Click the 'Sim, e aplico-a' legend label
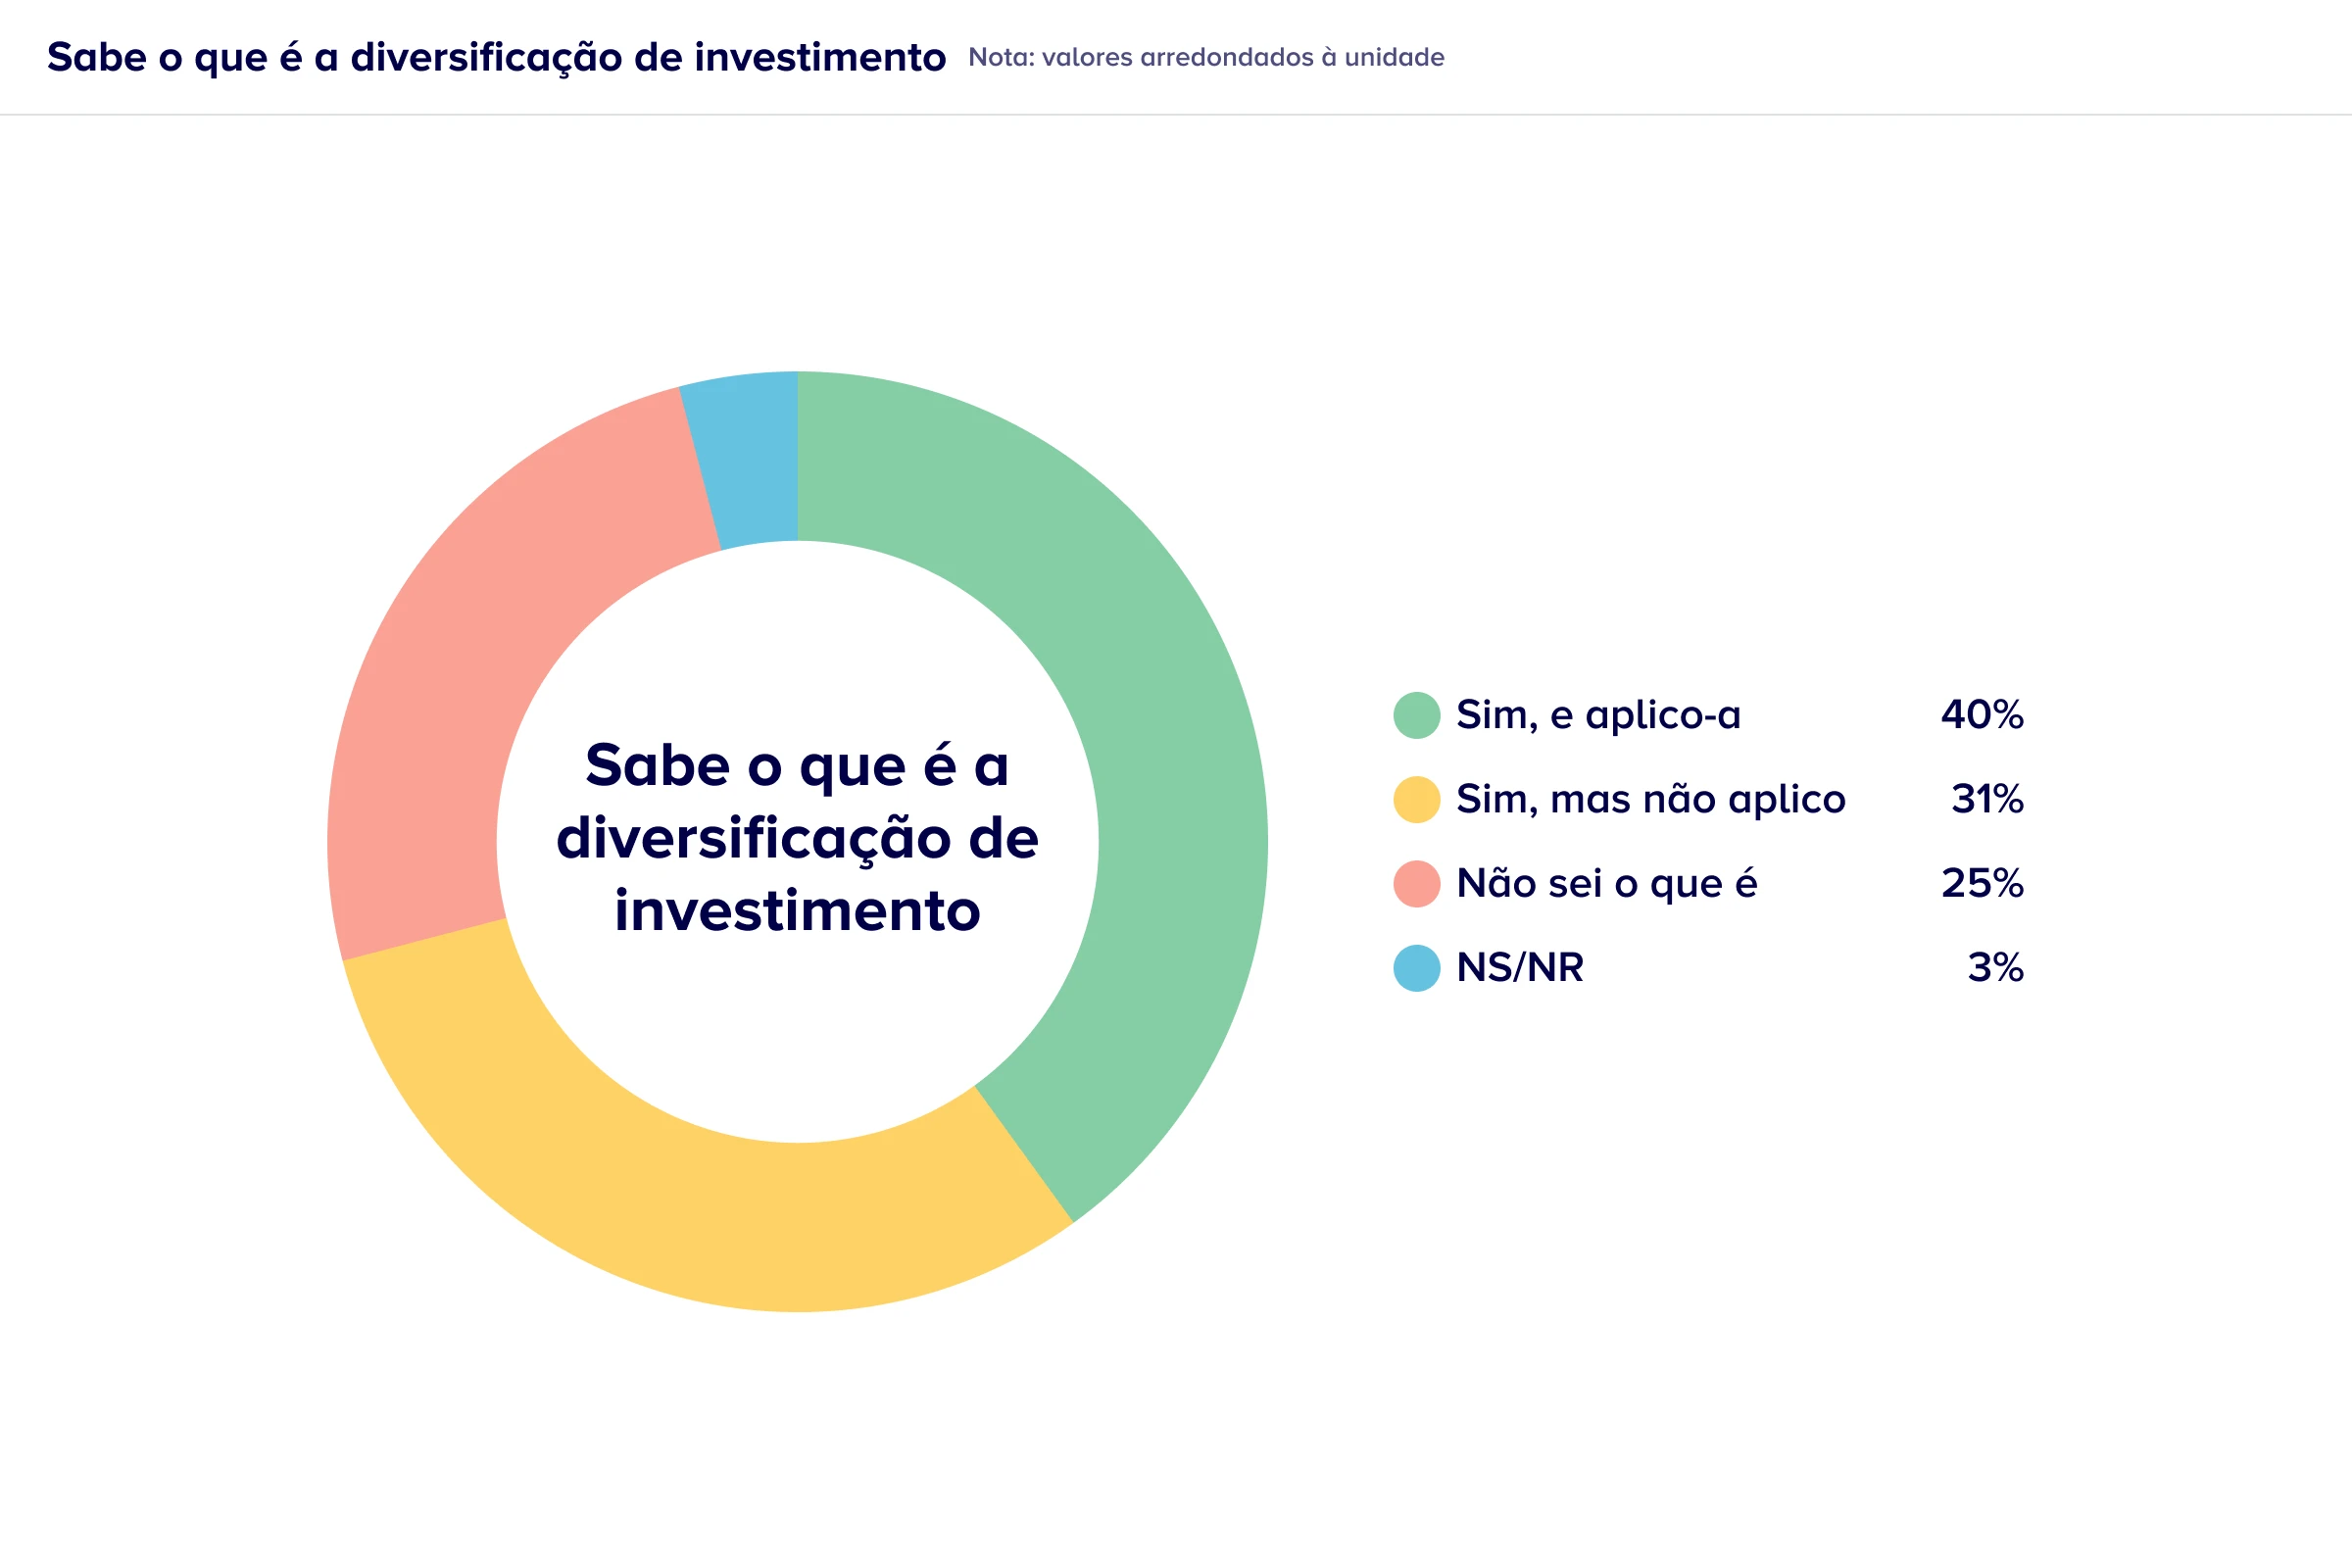The height and width of the screenshot is (1568, 2352). click(1598, 715)
